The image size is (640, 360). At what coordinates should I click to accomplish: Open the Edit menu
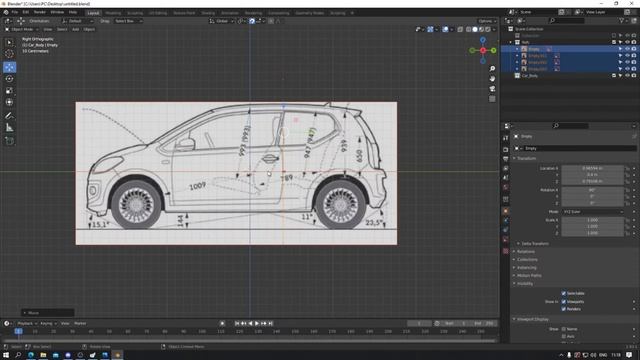pyautogui.click(x=26, y=13)
